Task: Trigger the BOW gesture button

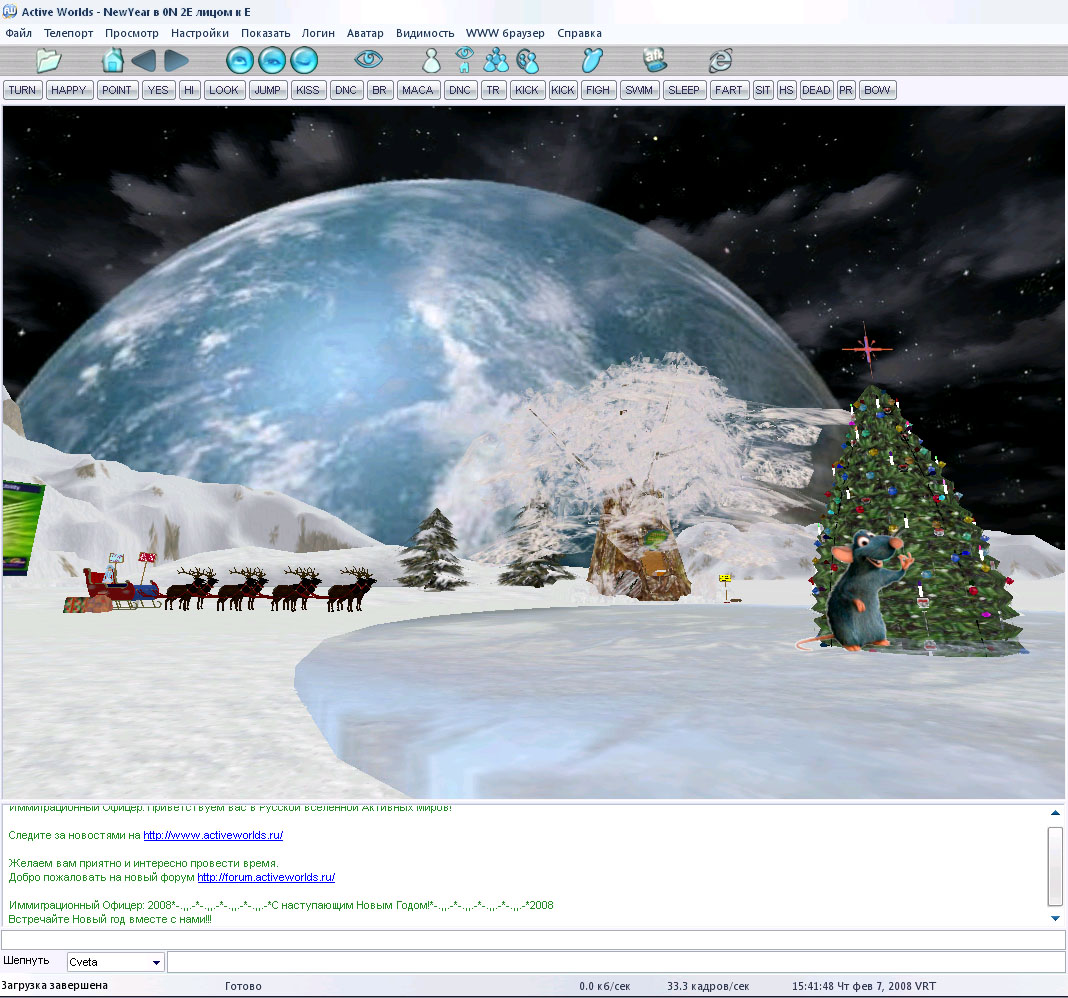Action: pos(878,90)
